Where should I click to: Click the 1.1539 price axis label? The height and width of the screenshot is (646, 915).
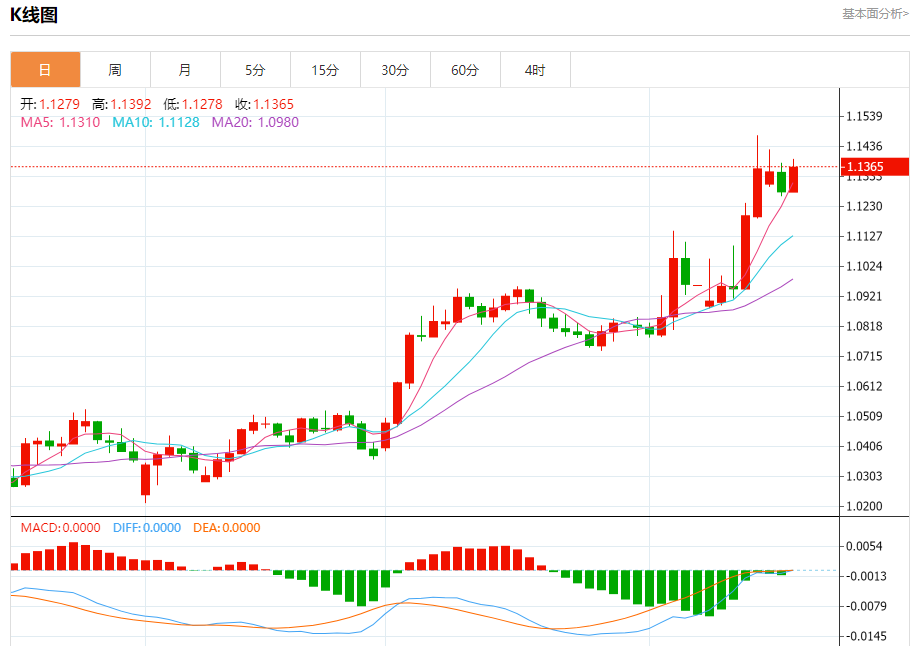tap(864, 116)
